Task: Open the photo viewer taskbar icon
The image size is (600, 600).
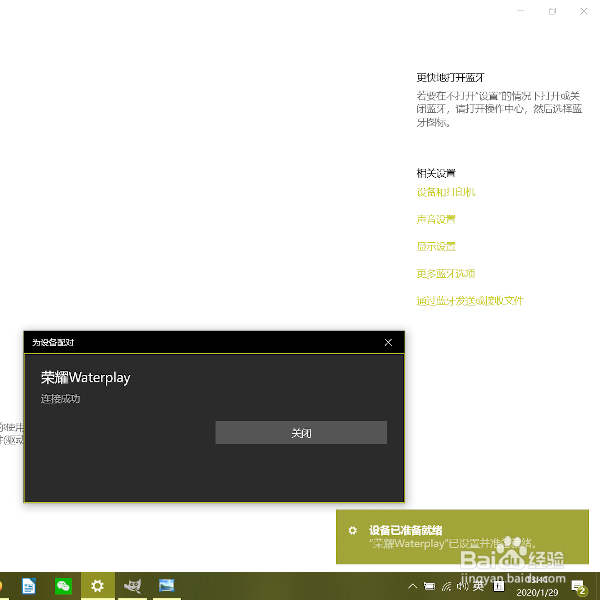Action: (166, 585)
